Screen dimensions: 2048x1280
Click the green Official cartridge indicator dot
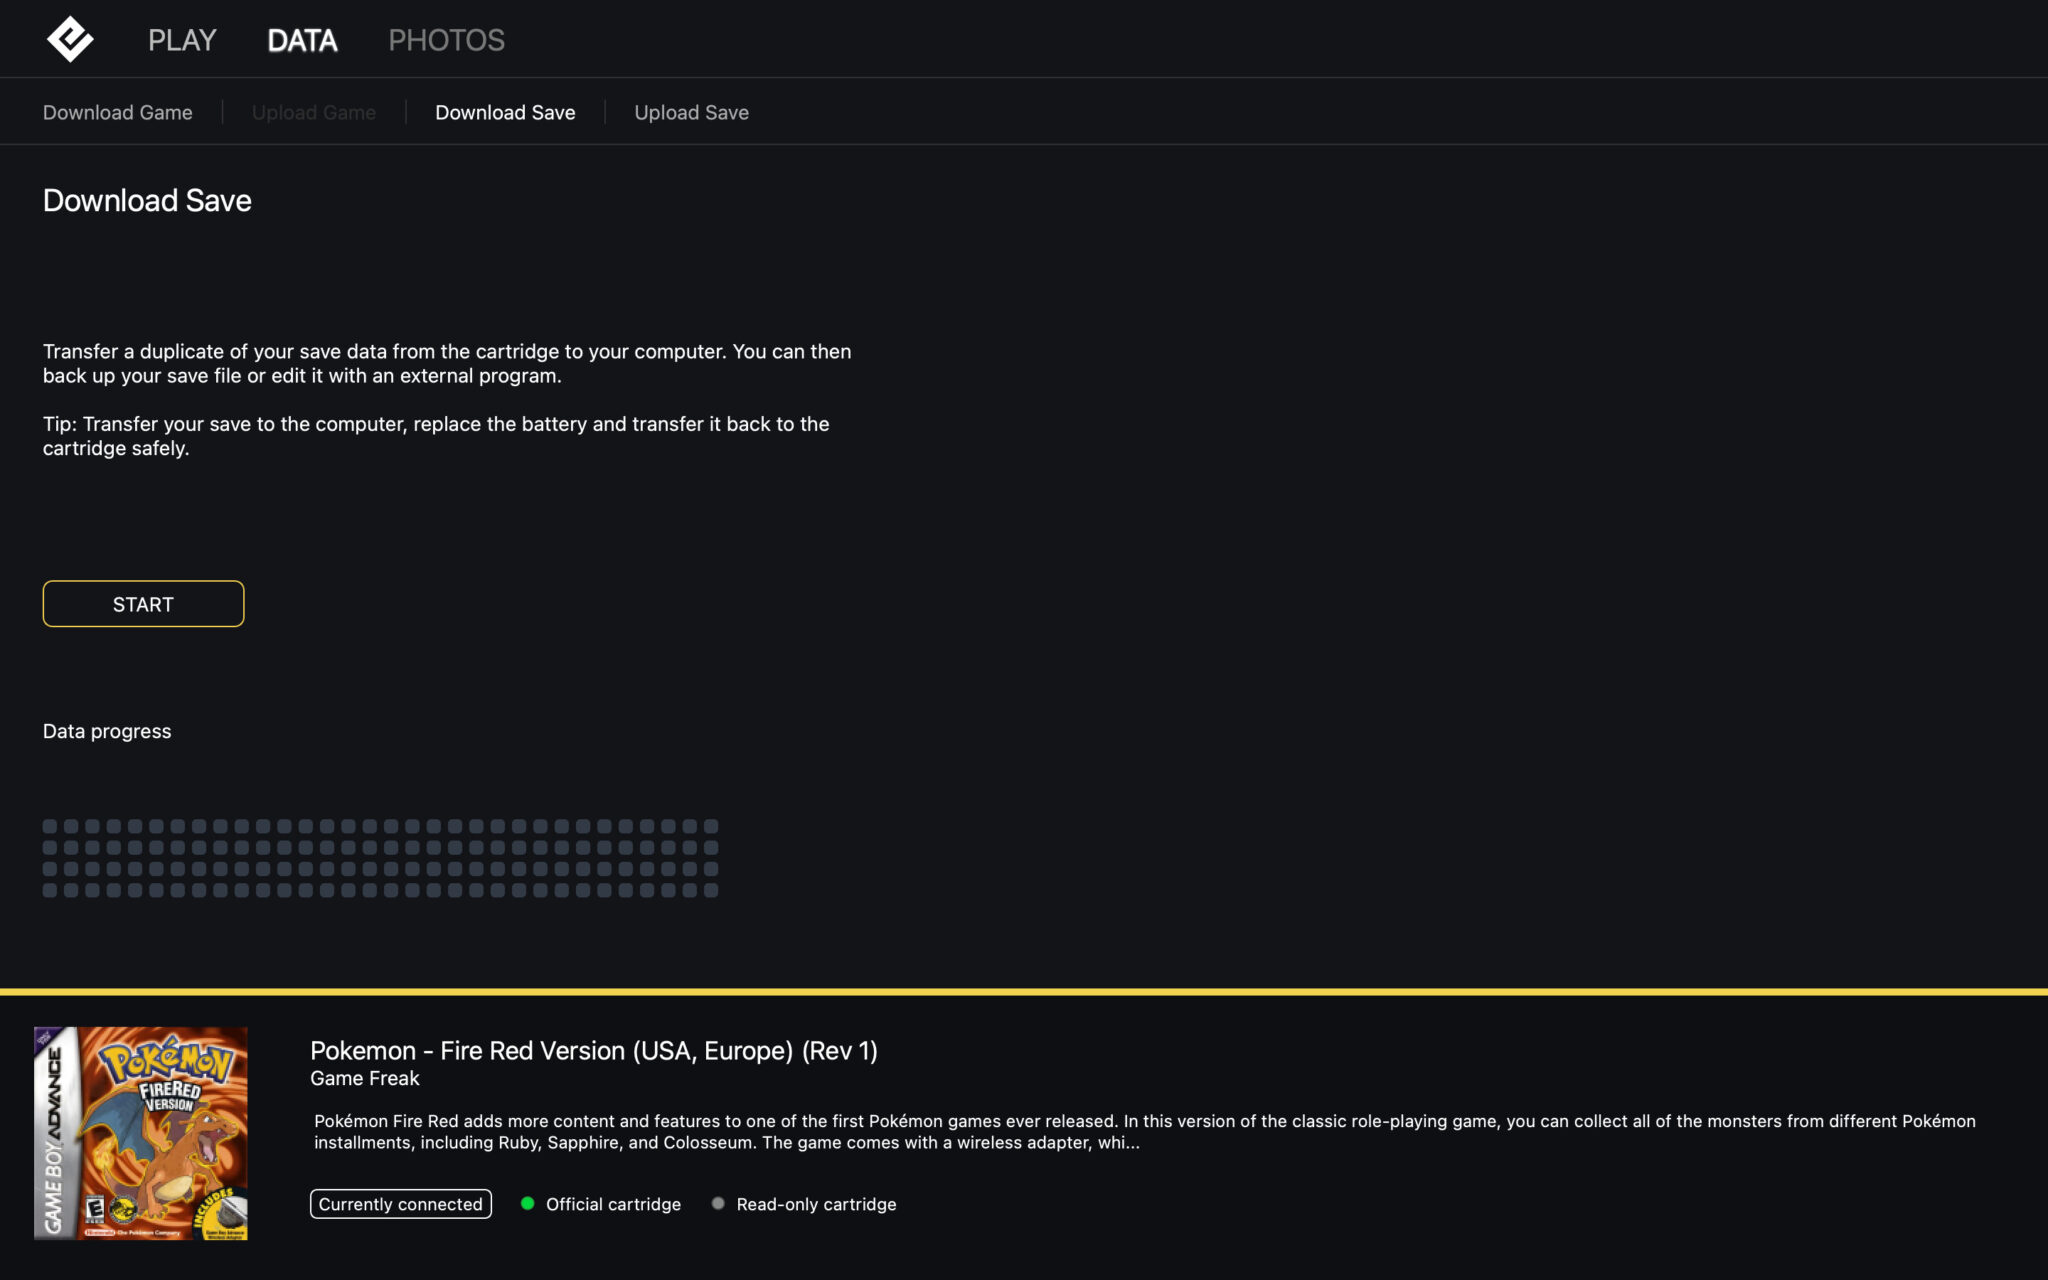point(528,1203)
